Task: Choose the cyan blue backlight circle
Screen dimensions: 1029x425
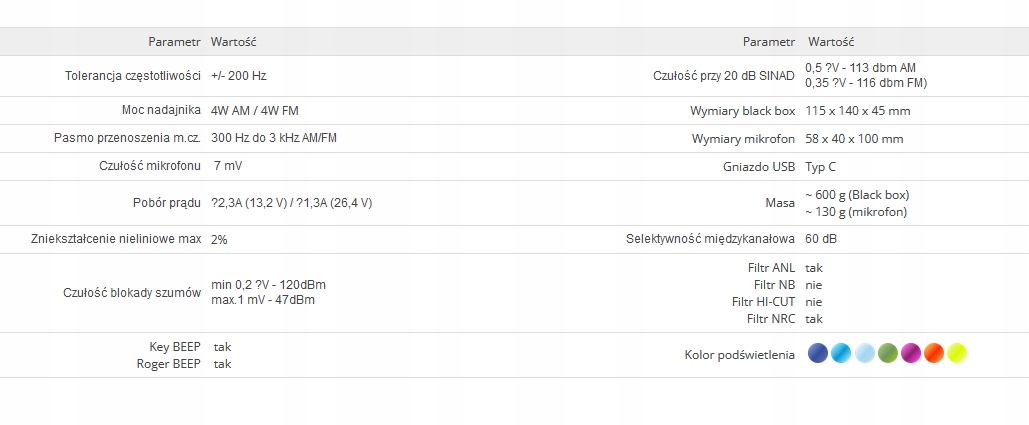Action: [x=841, y=353]
